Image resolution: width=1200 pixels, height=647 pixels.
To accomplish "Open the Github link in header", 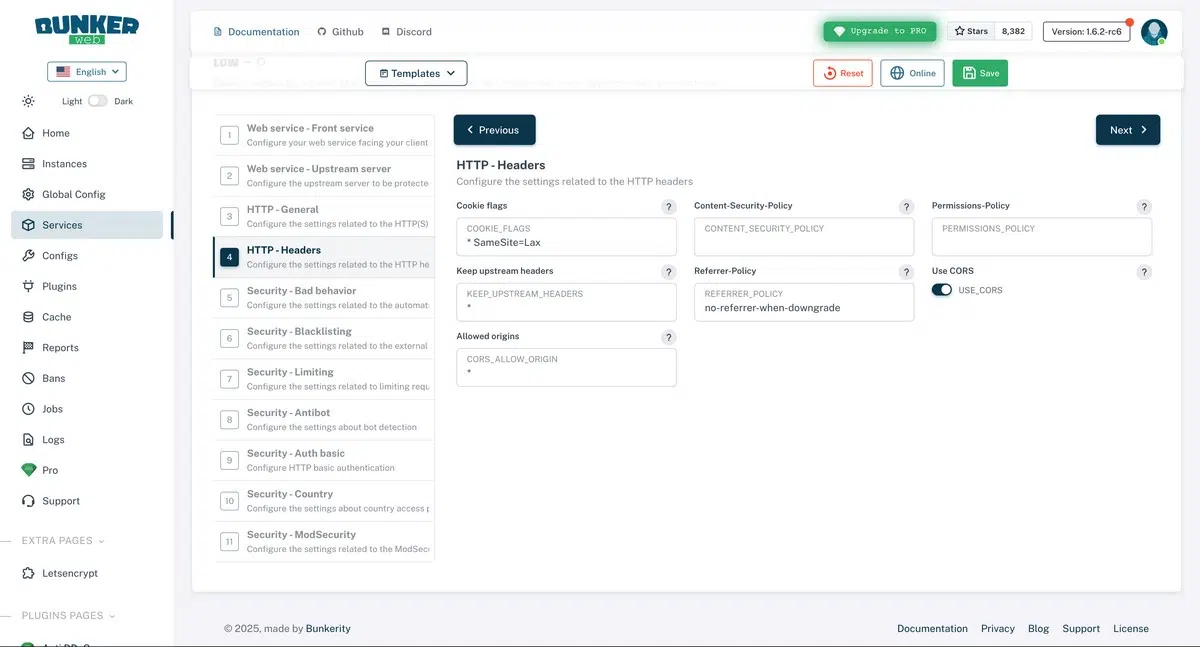I will (x=340, y=32).
